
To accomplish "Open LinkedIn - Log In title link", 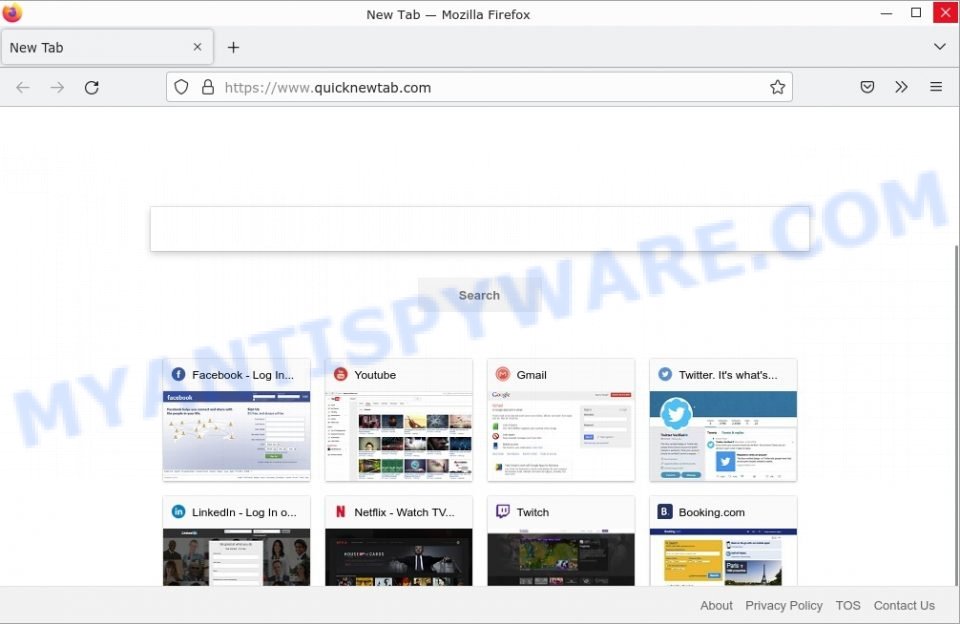I will pos(244,512).
